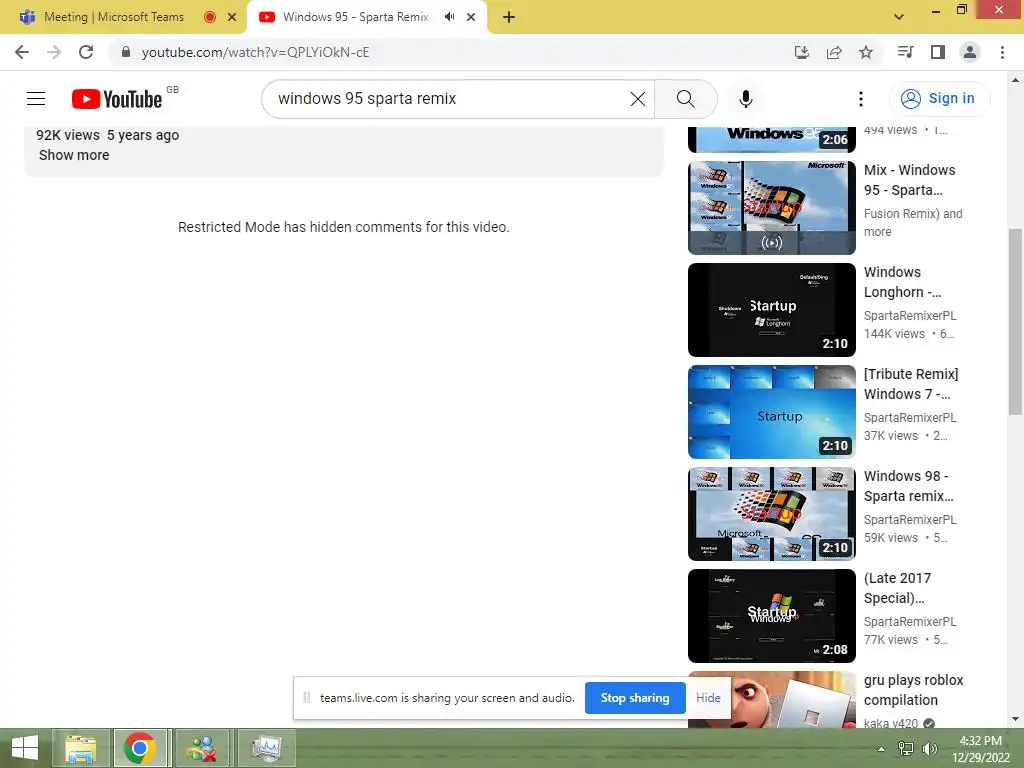Click [Tribute Remix] Windows 7 title

pos(911,384)
